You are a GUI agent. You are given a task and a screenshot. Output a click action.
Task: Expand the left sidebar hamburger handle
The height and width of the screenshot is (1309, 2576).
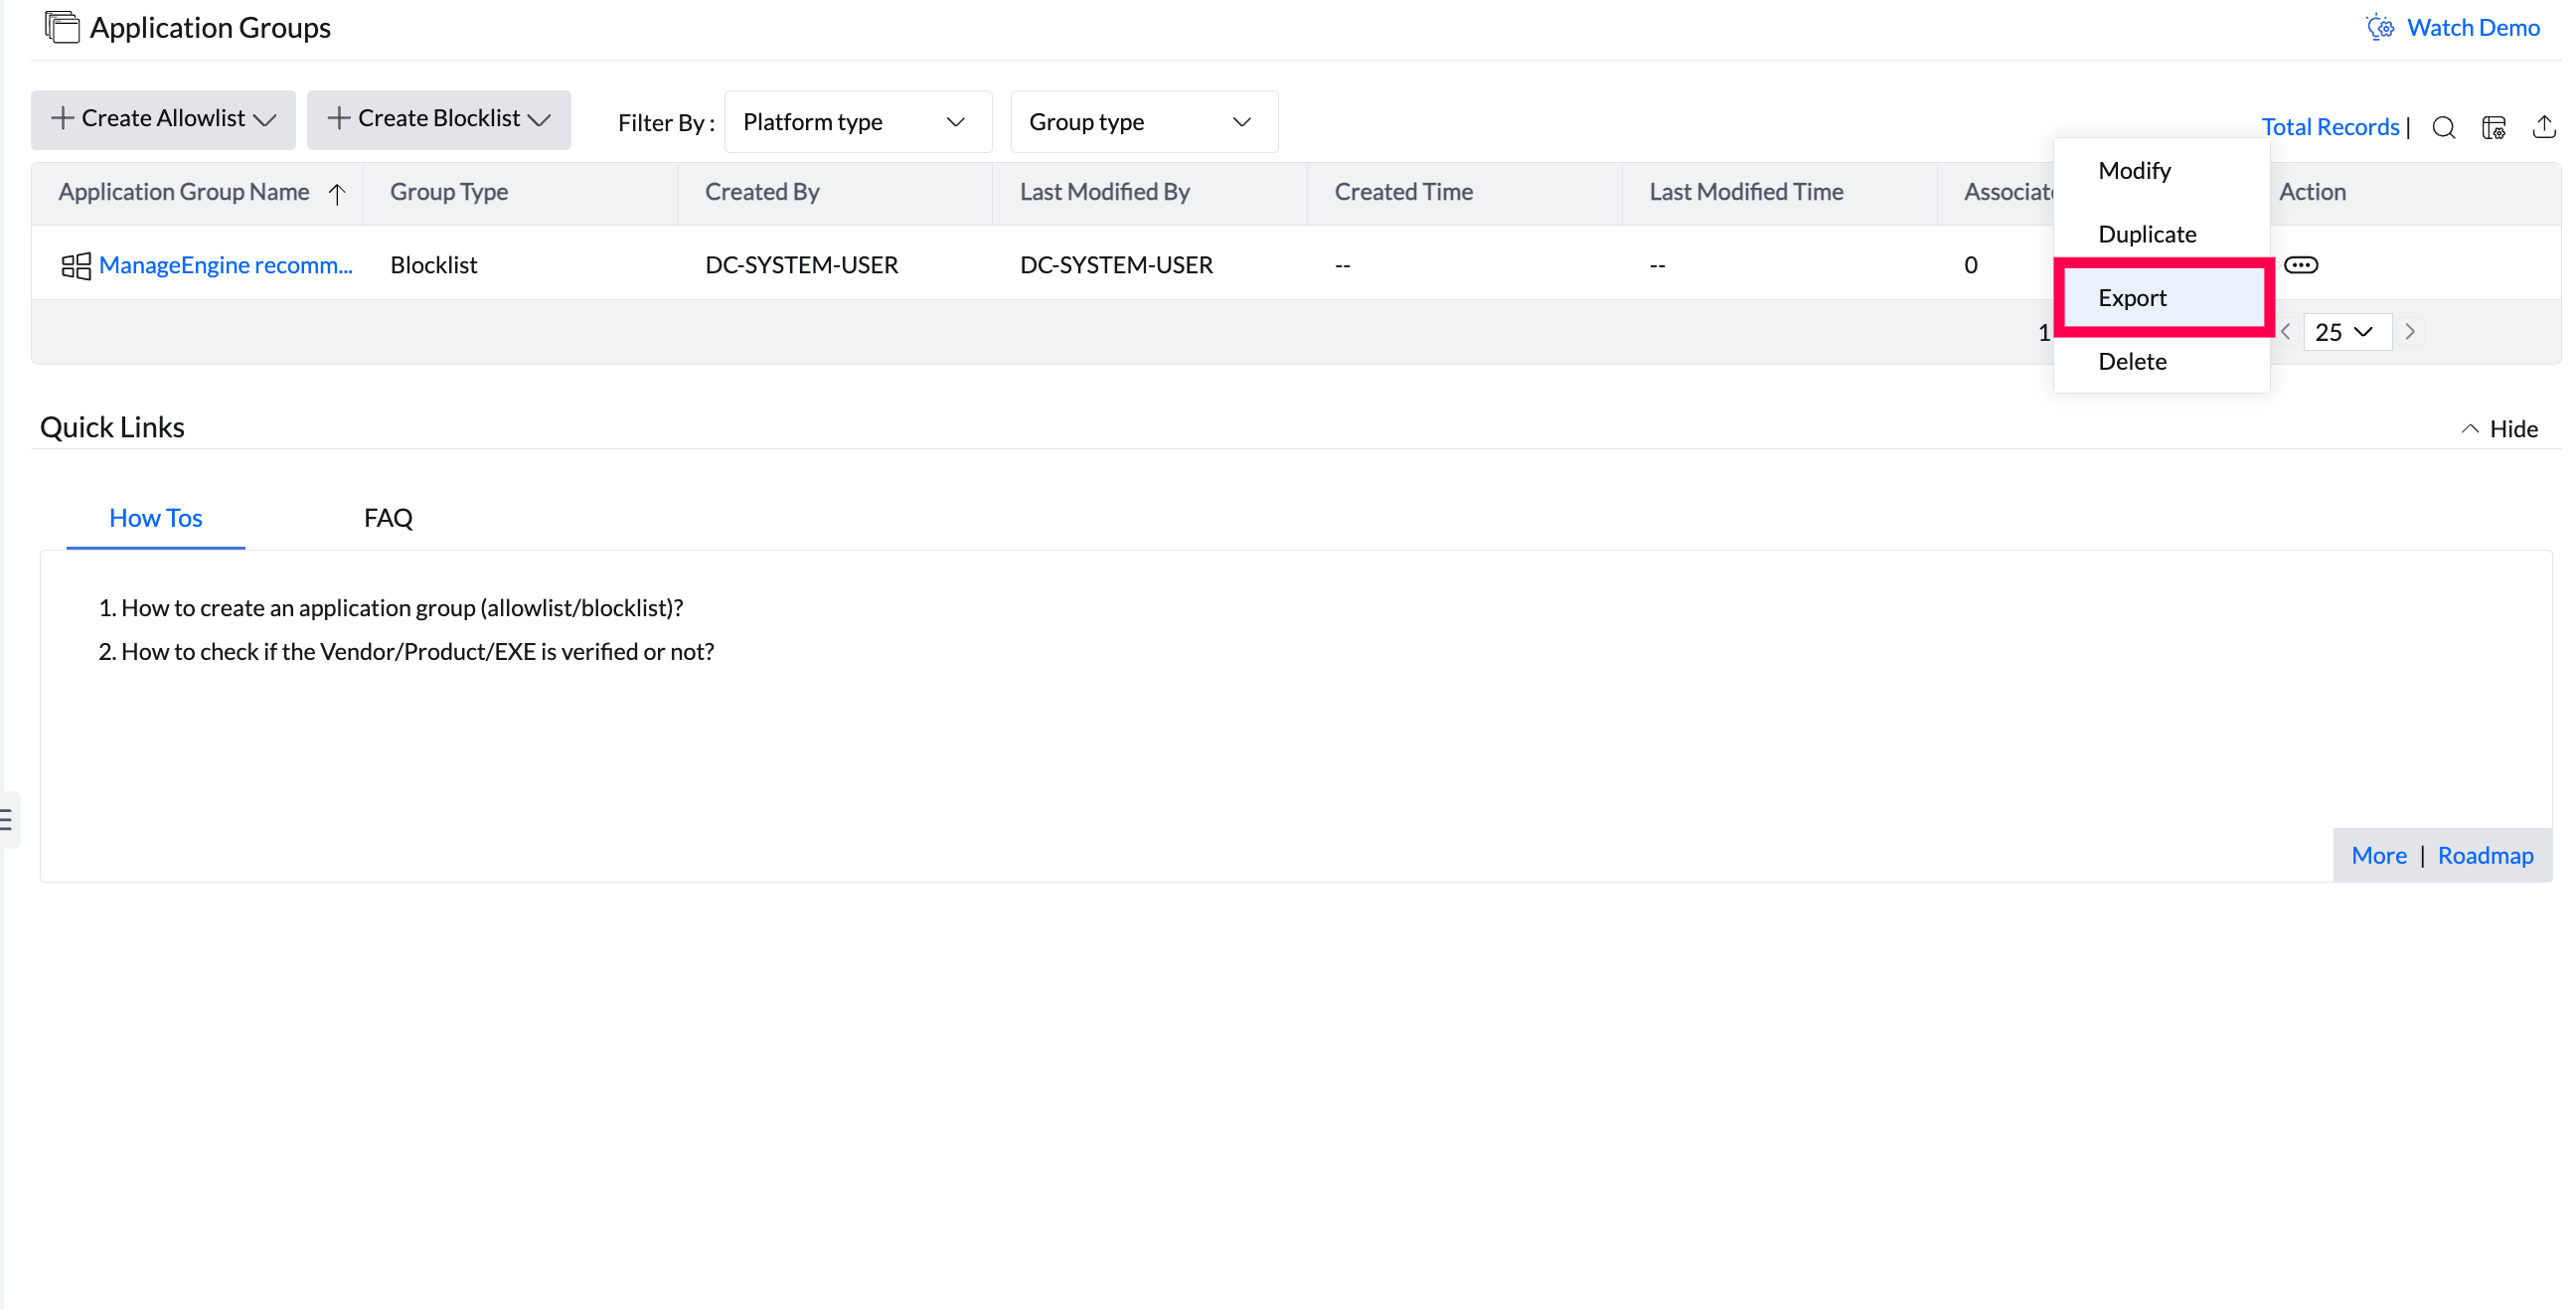tap(7, 819)
